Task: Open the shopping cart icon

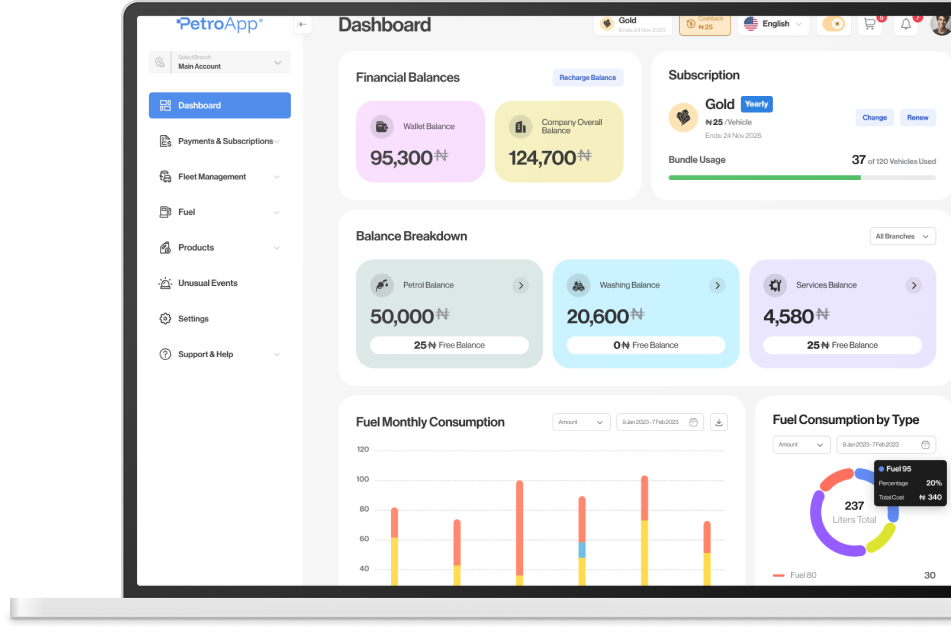Action: click(870, 24)
